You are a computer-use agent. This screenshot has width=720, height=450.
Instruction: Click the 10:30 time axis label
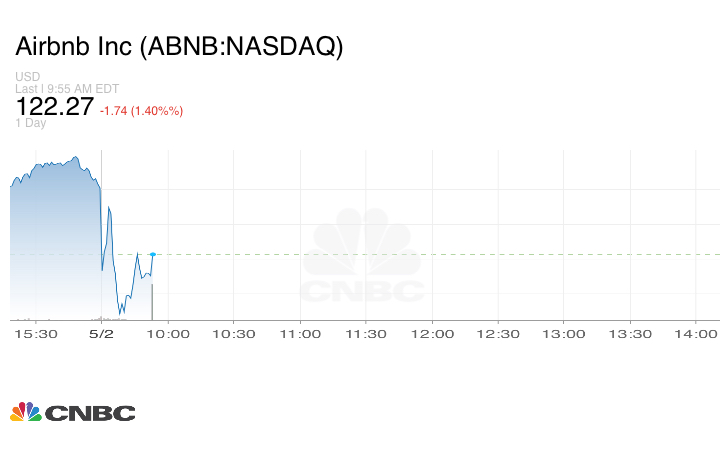[234, 334]
